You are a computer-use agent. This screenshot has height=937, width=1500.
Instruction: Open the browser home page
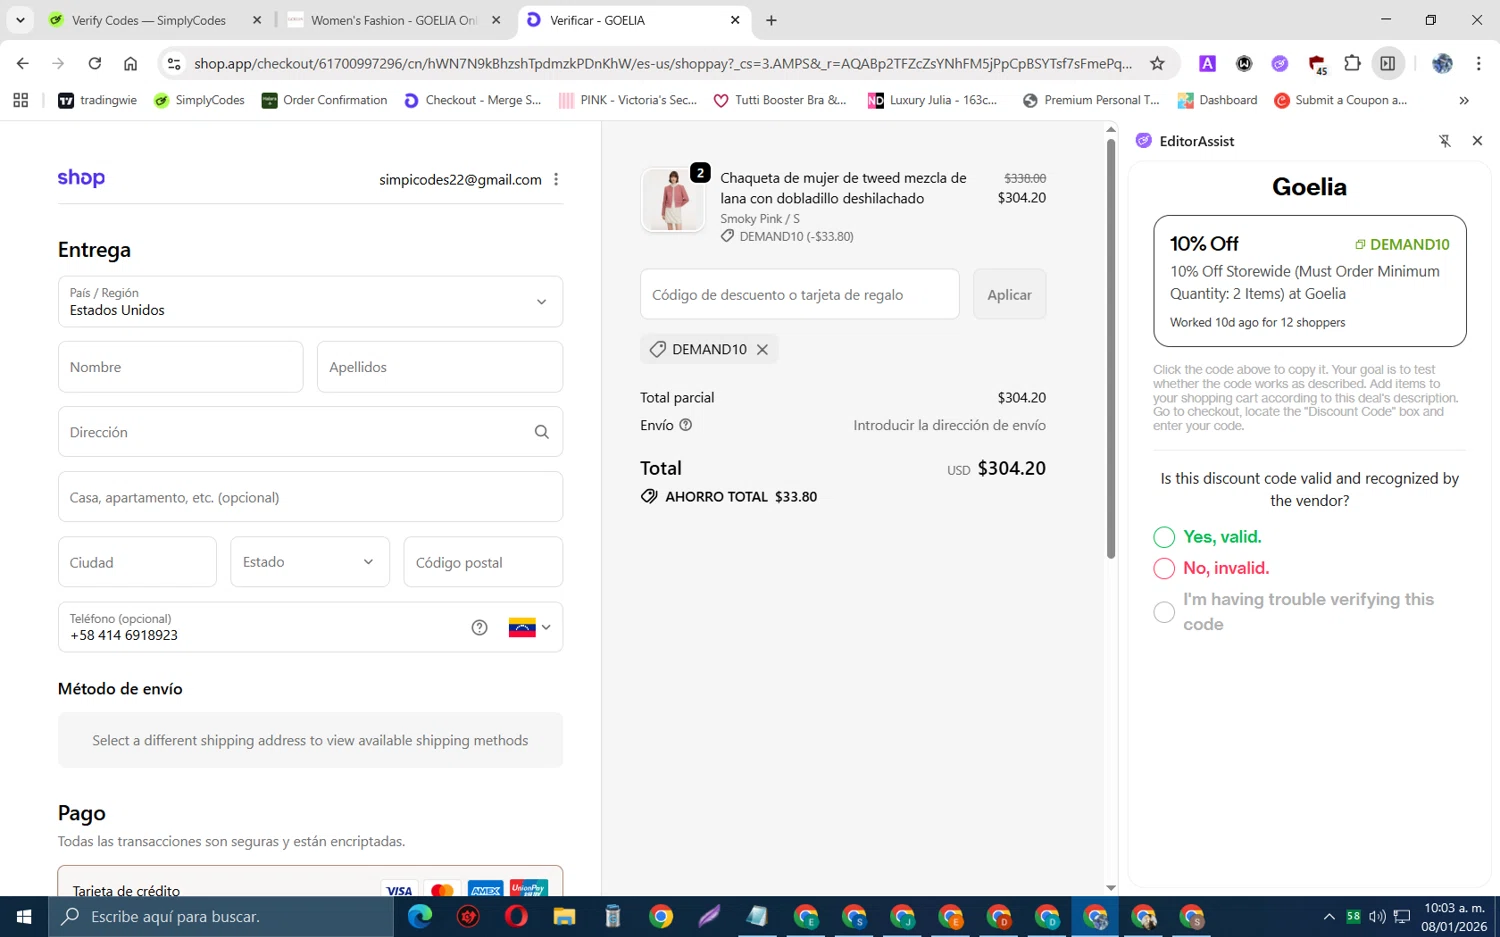130,63
